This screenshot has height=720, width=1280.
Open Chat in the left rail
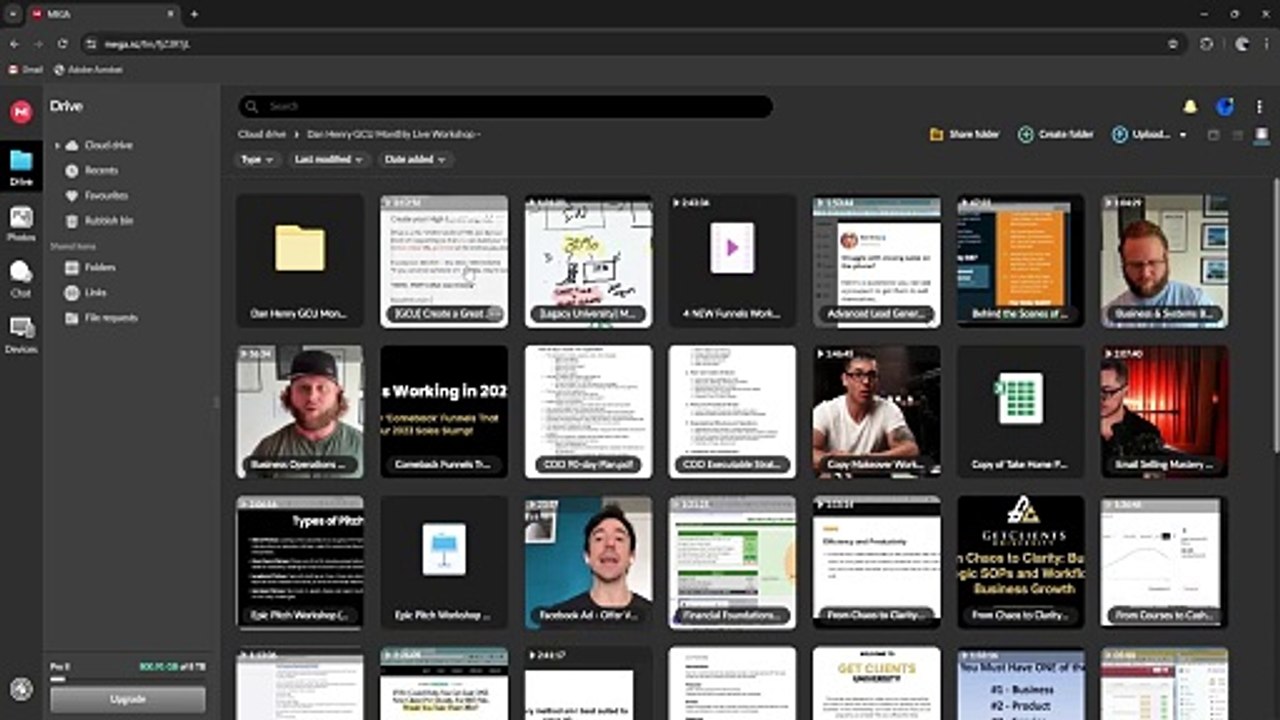[x=21, y=279]
